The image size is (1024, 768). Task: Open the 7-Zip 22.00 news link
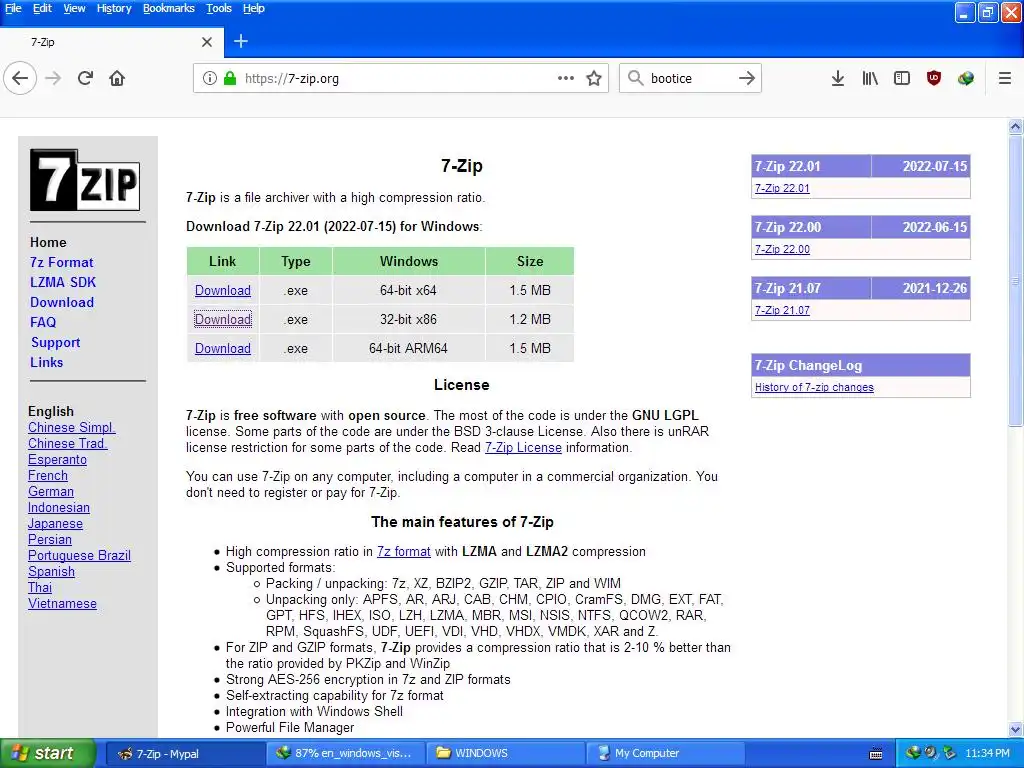pos(782,249)
